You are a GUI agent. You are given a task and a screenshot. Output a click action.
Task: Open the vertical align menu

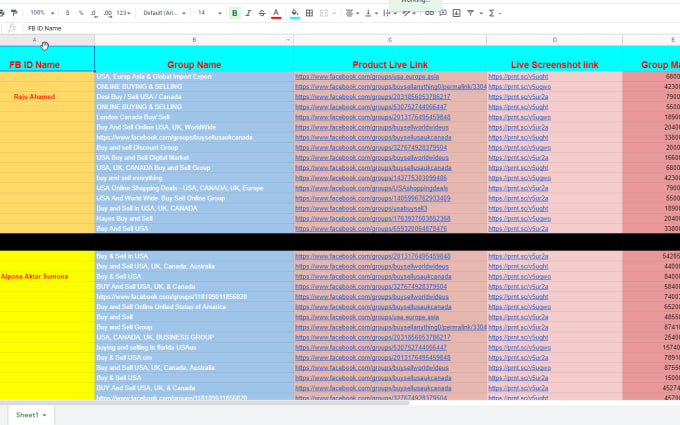tap(371, 13)
